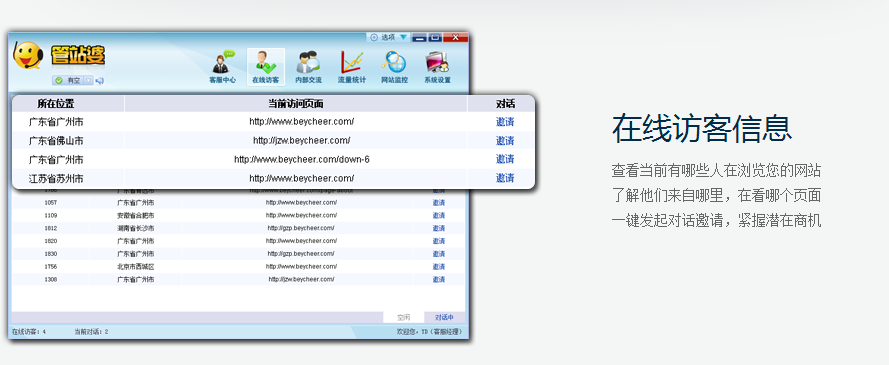Invite visitor 1109 from 安徽省合肥市
Viewport: 889px width, 365px height.
(439, 215)
